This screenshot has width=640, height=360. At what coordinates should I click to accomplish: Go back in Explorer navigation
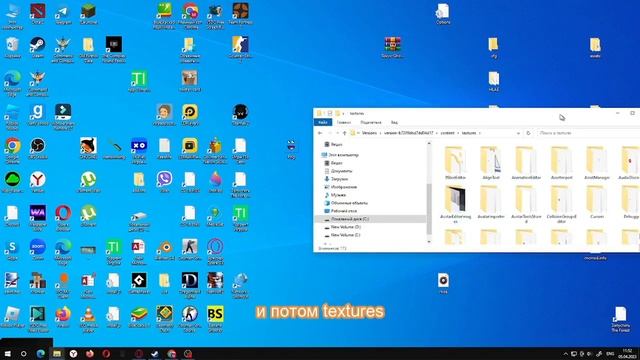[x=320, y=133]
